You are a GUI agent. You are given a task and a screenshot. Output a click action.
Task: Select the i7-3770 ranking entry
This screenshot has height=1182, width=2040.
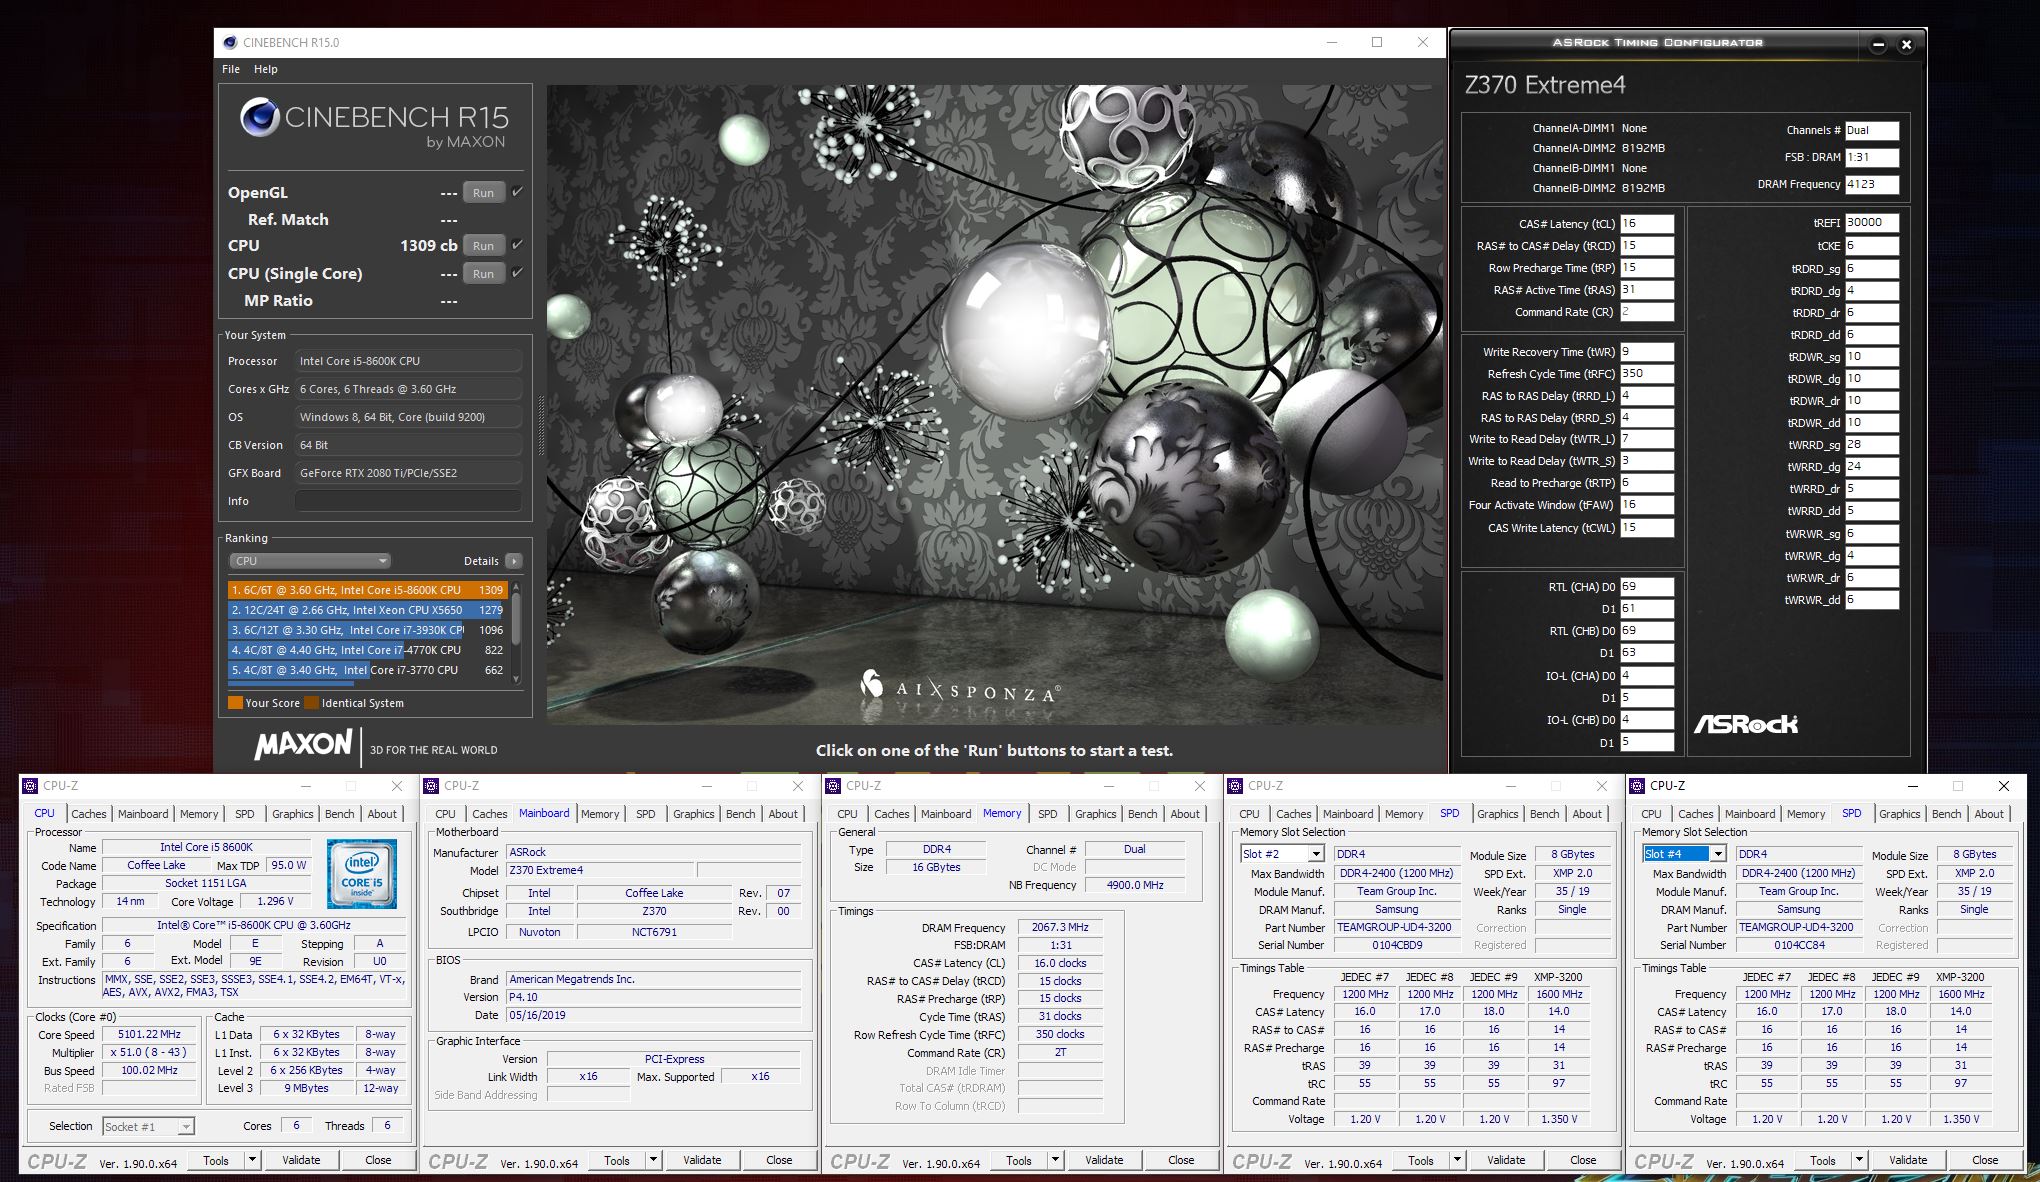(368, 670)
